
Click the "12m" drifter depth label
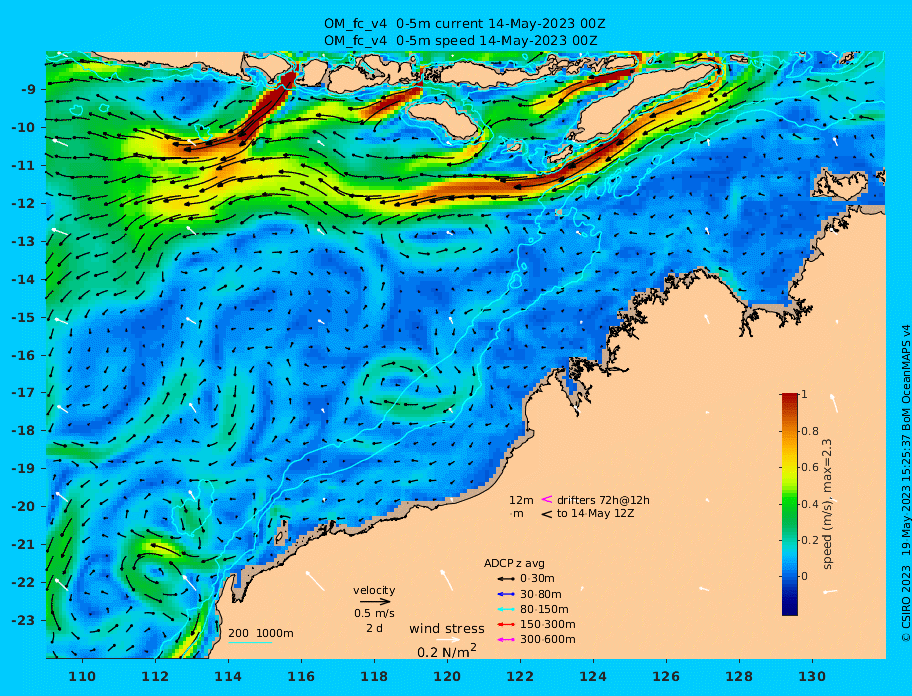(521, 500)
